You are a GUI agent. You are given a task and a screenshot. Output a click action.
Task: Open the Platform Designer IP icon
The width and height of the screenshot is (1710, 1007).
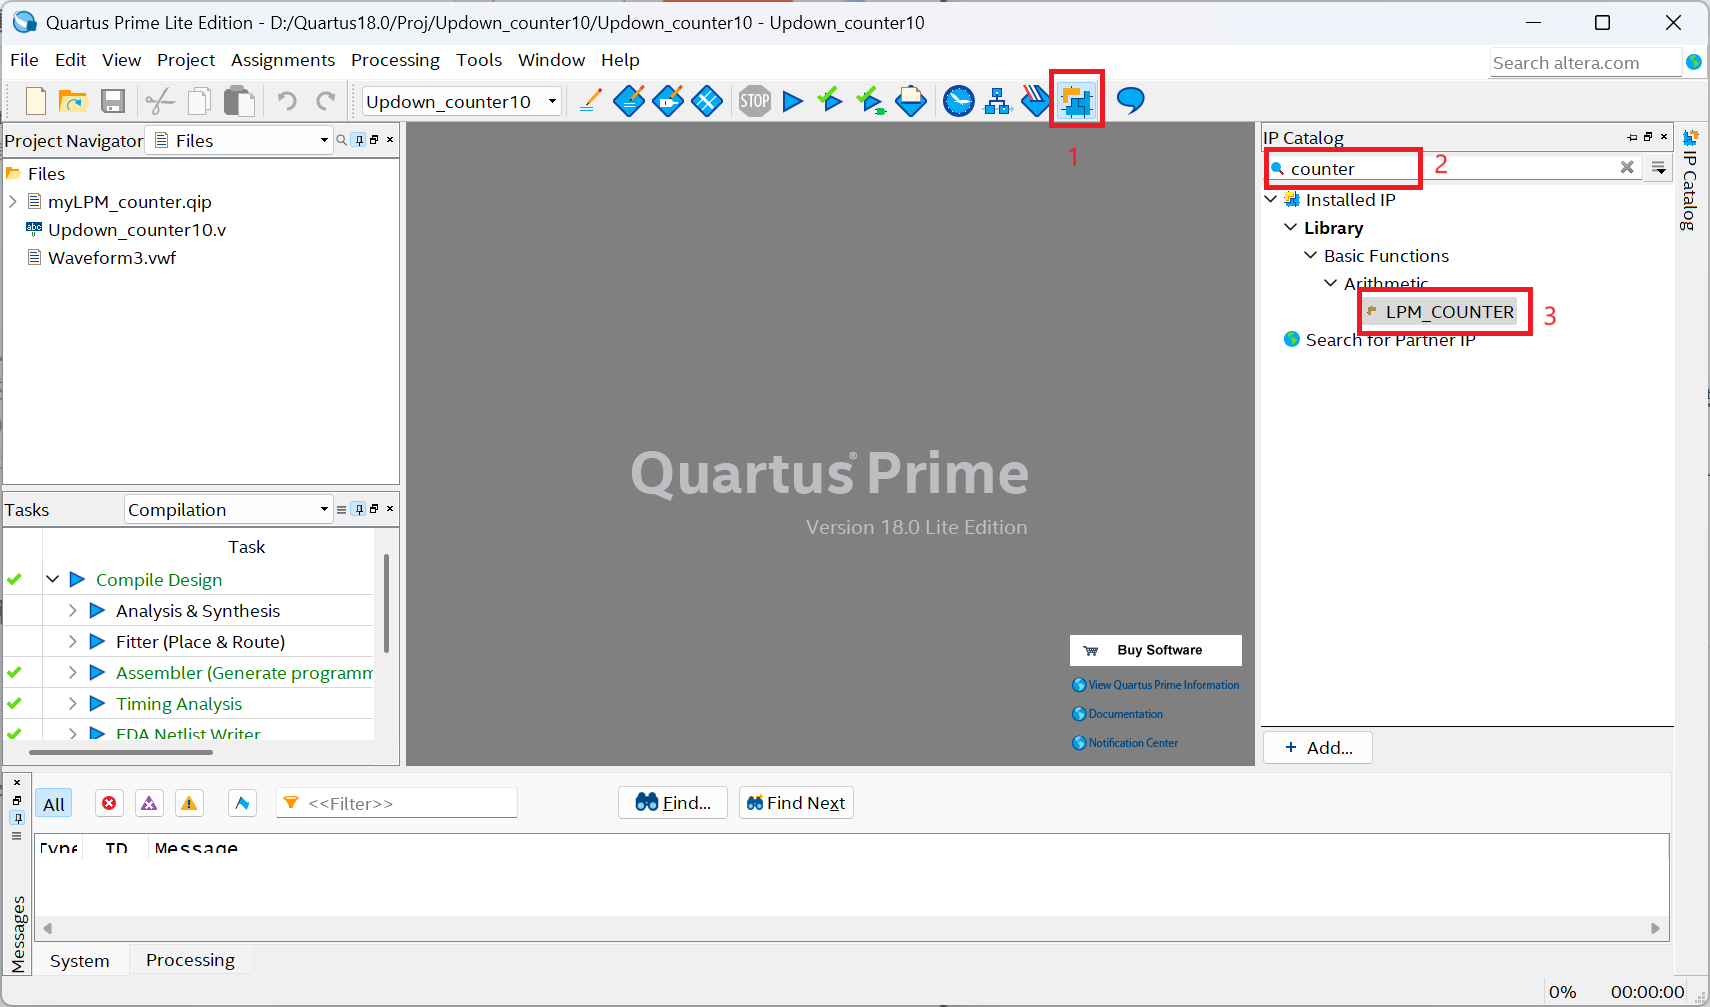tap(1077, 101)
